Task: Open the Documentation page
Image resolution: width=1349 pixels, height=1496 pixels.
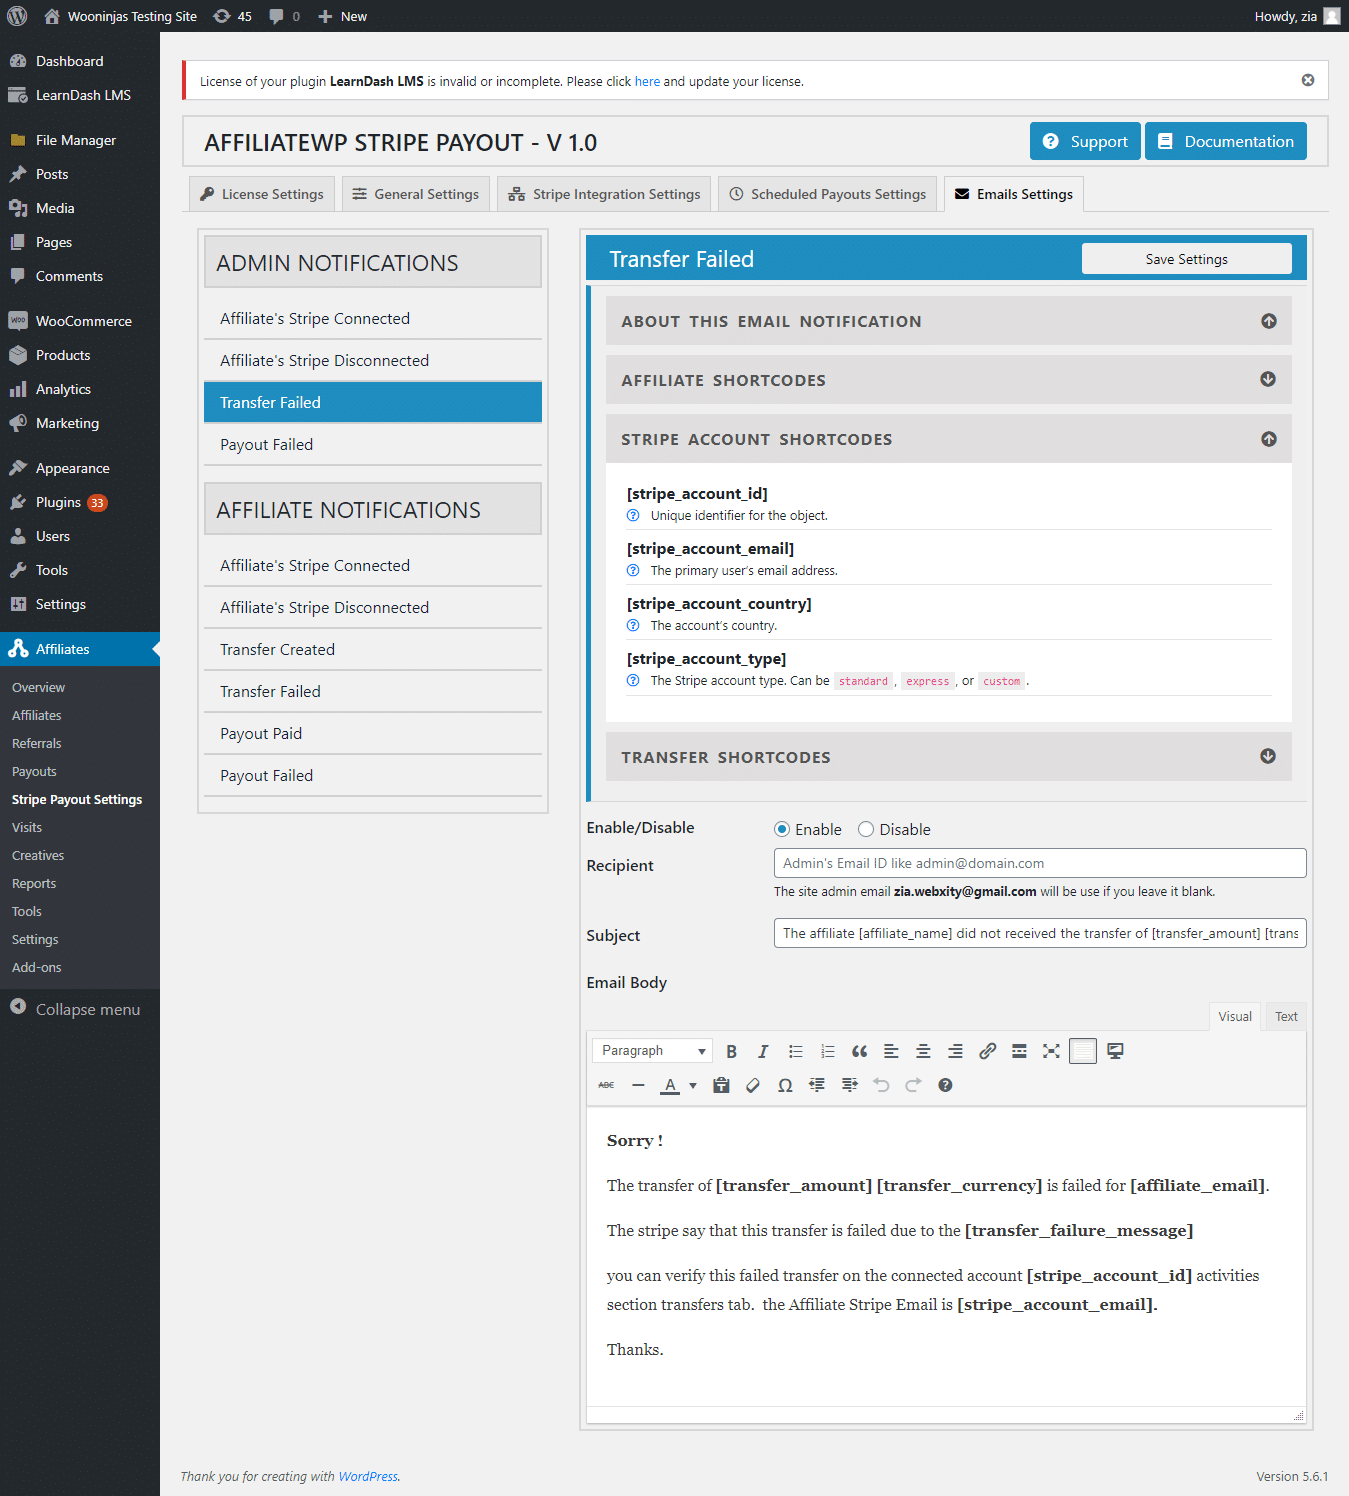Action: click(1226, 141)
